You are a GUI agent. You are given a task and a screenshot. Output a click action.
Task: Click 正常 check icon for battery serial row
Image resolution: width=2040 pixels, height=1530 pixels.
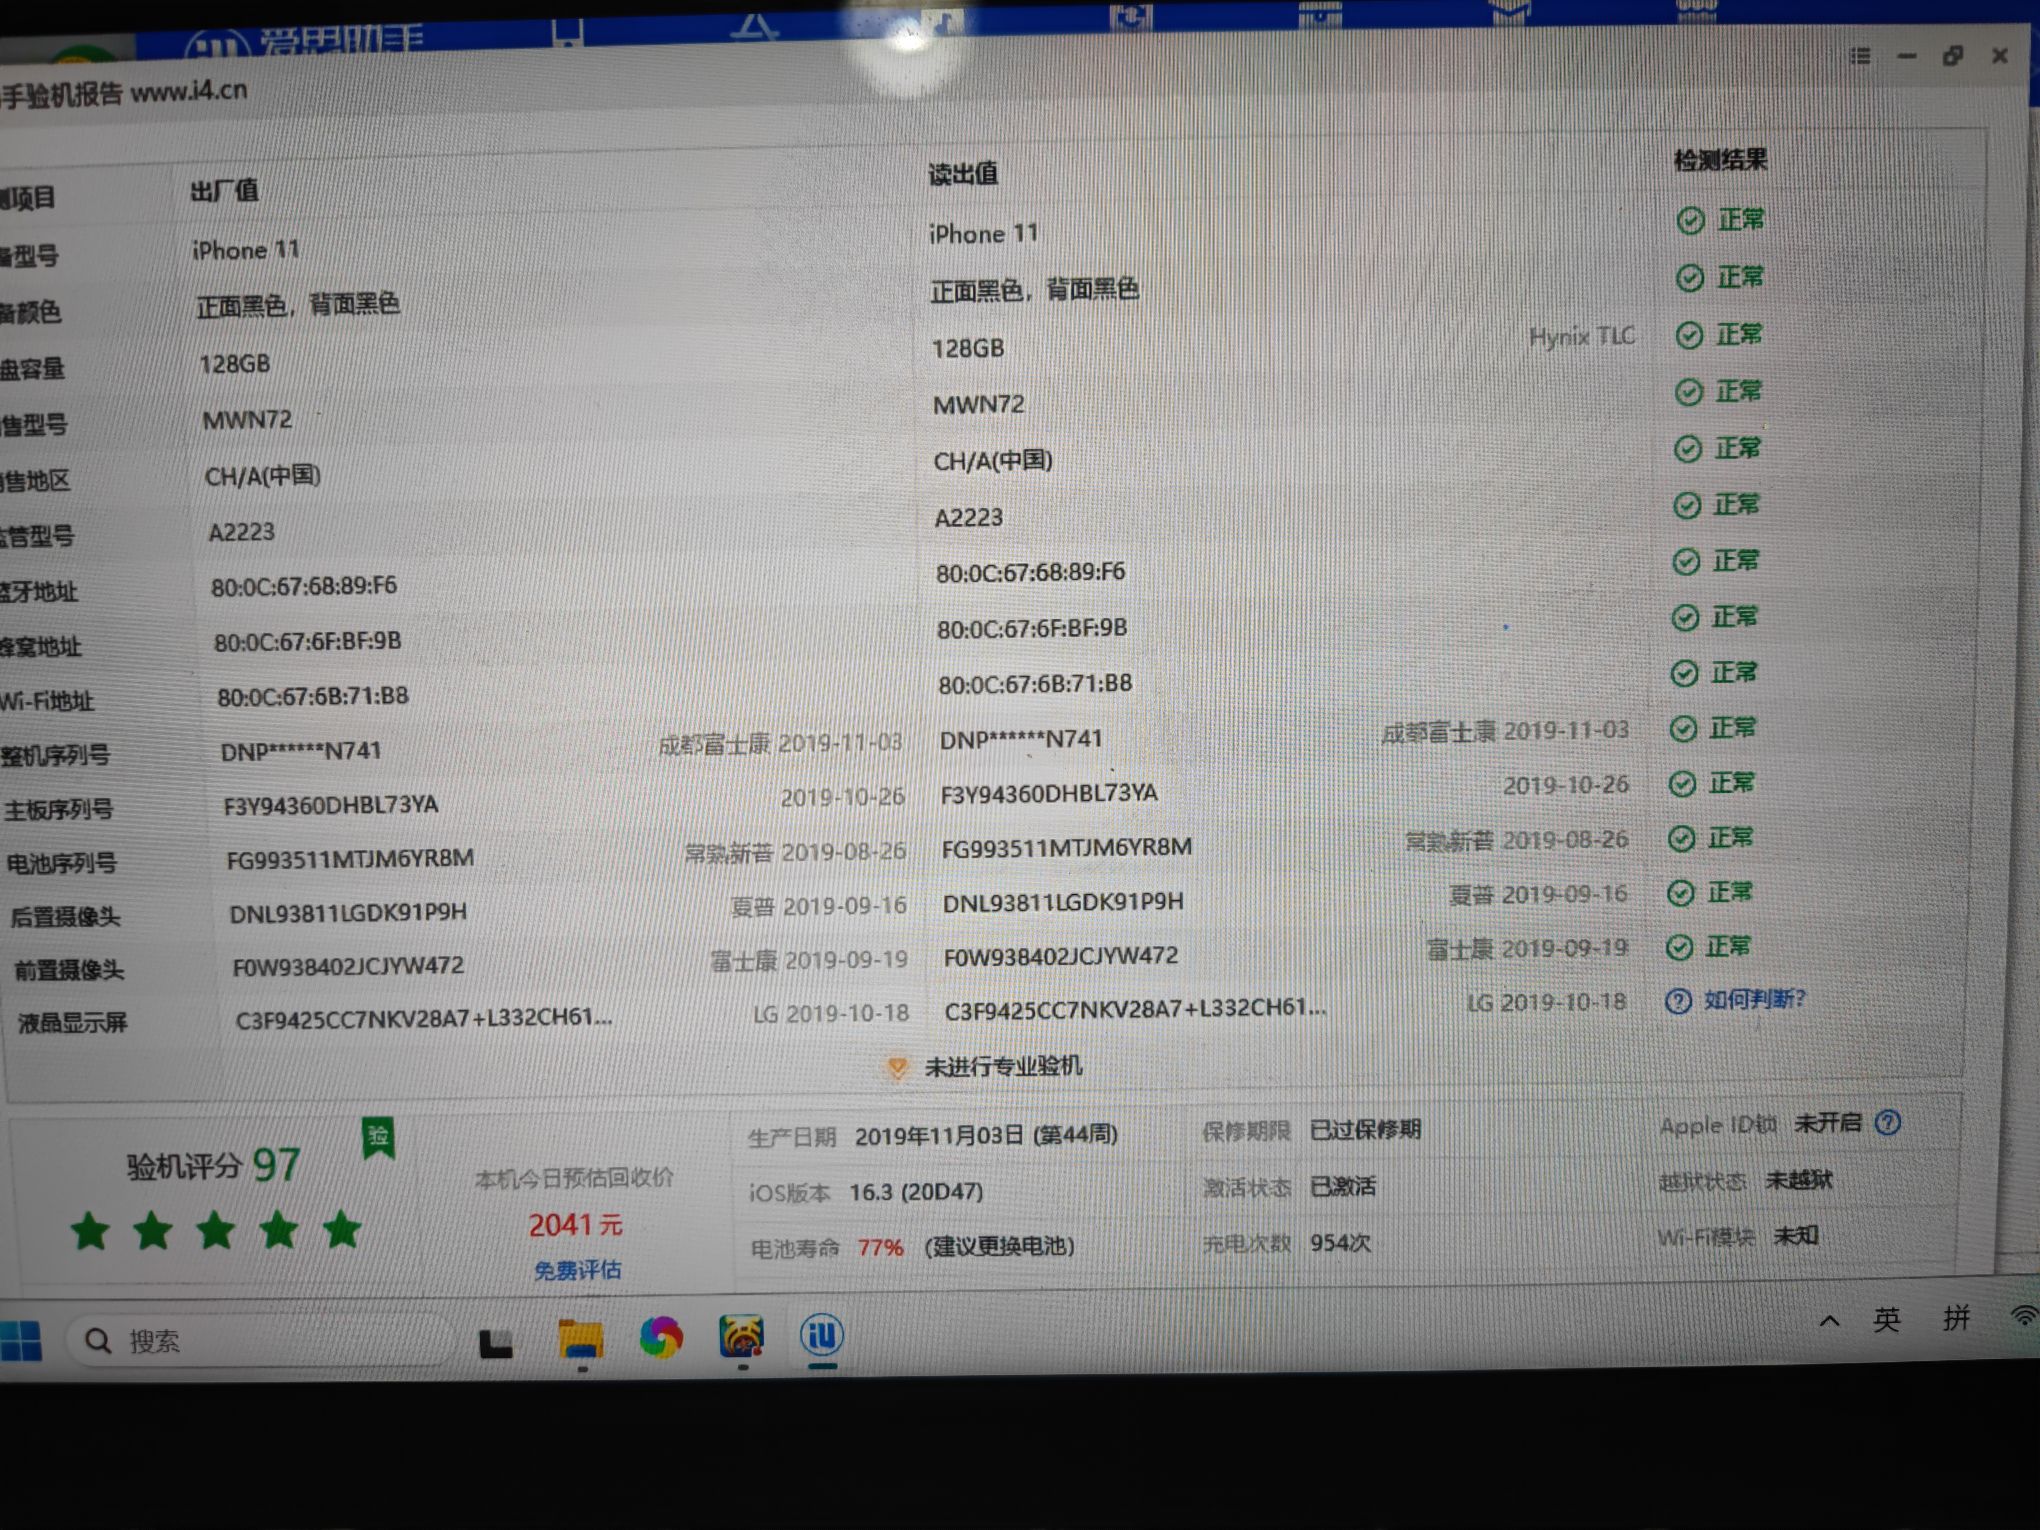pyautogui.click(x=1682, y=838)
